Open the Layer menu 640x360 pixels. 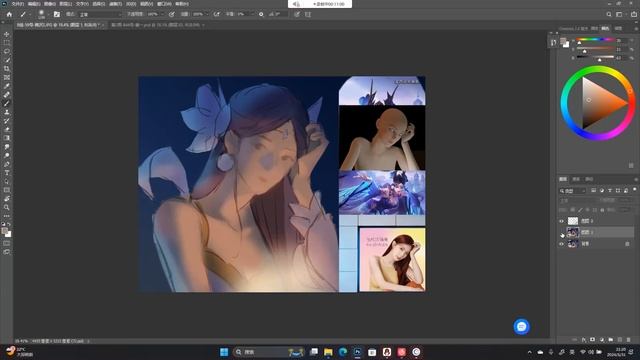coord(65,4)
